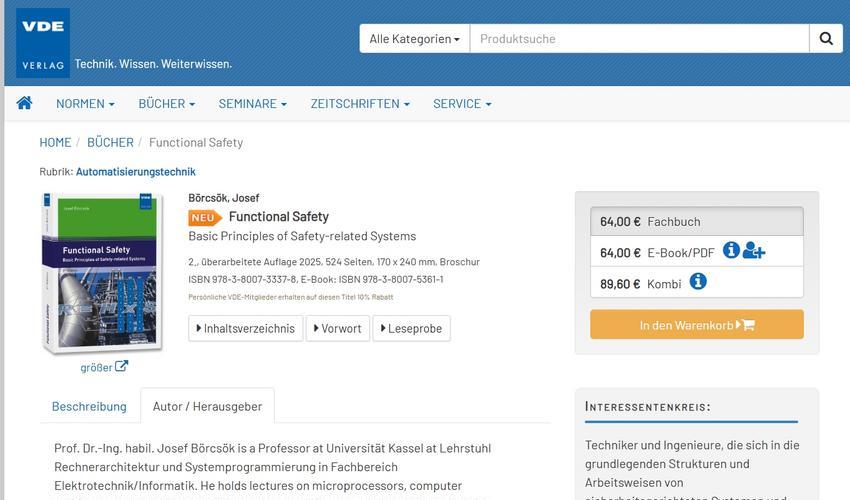Click HOME breadcrumb link

55,143
